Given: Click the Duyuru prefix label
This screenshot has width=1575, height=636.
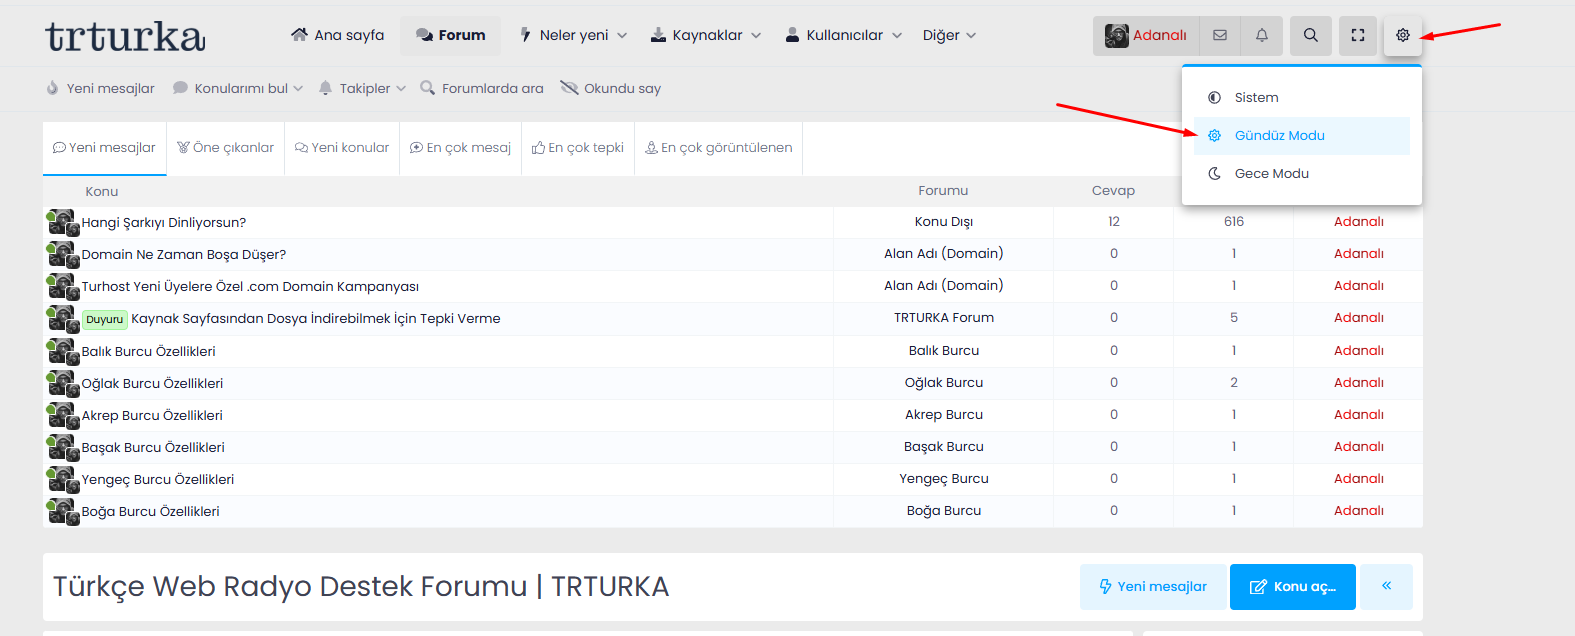Looking at the screenshot, I should coord(105,320).
